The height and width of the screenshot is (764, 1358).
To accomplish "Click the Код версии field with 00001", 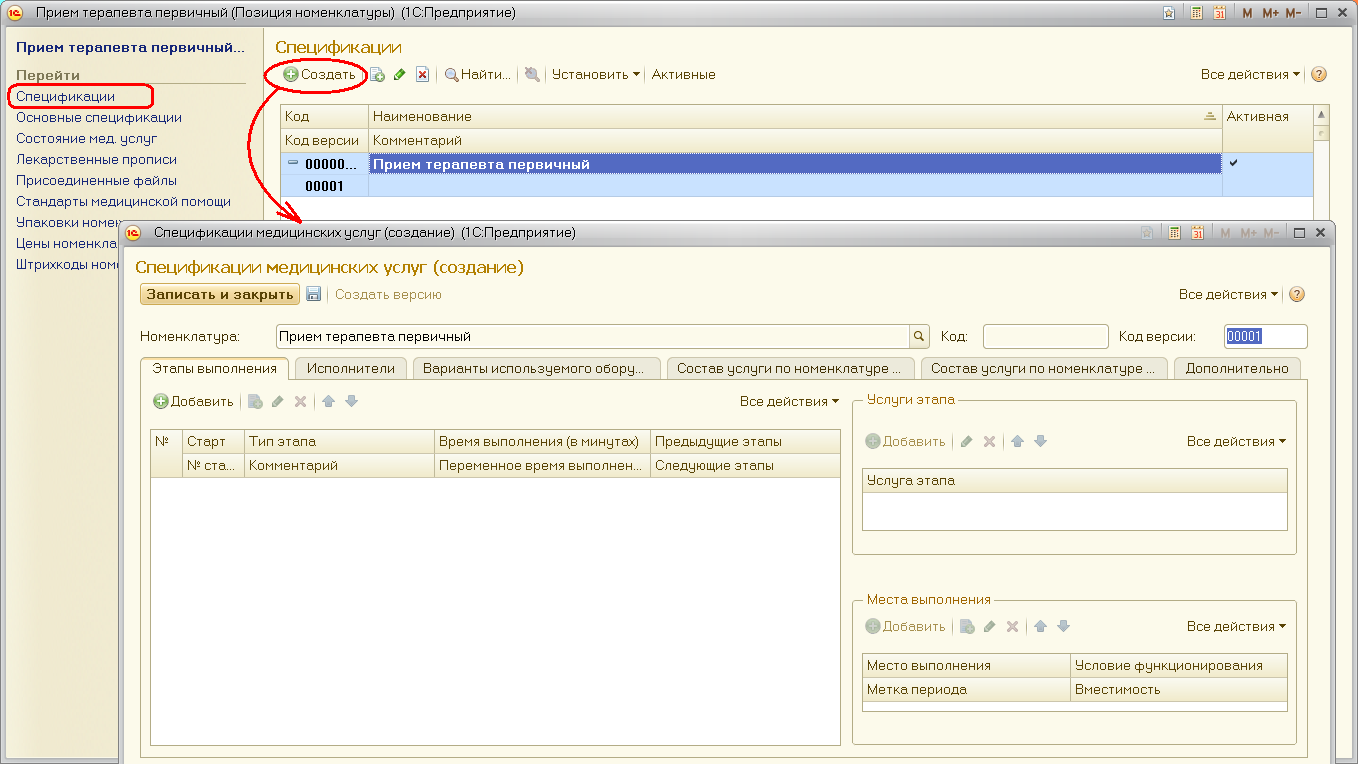I will pos(1266,336).
